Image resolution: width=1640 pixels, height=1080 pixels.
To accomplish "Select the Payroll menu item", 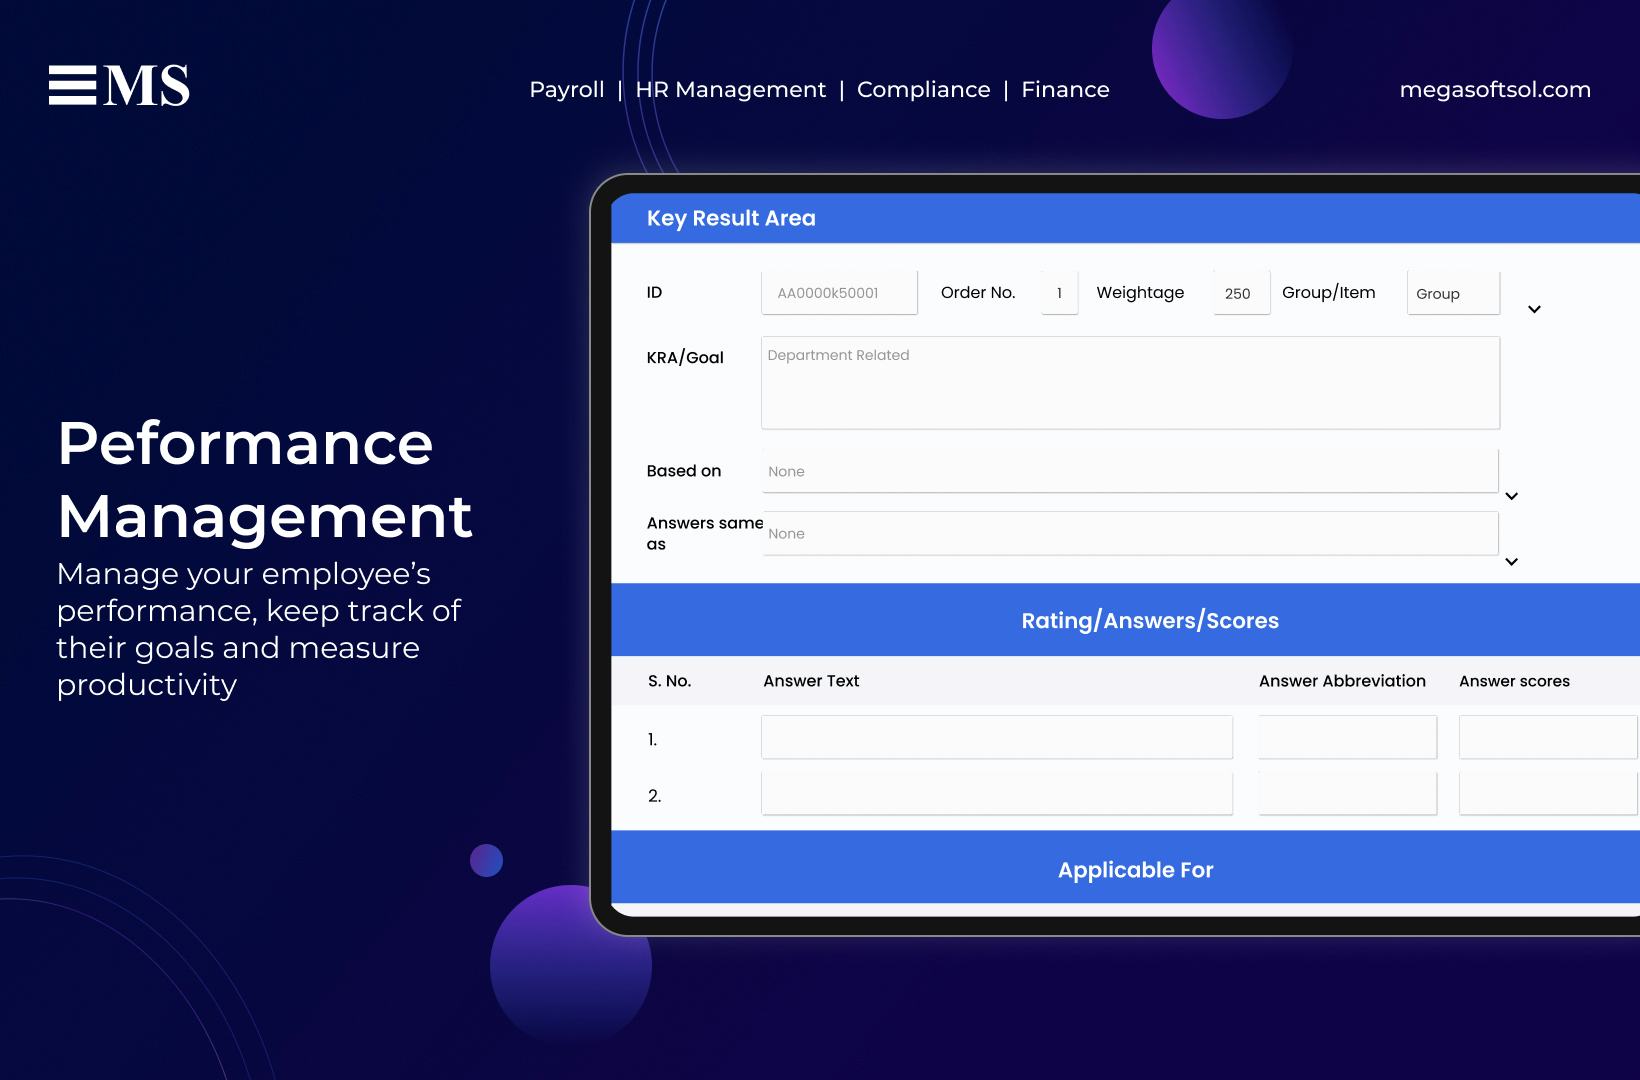I will pos(566,89).
